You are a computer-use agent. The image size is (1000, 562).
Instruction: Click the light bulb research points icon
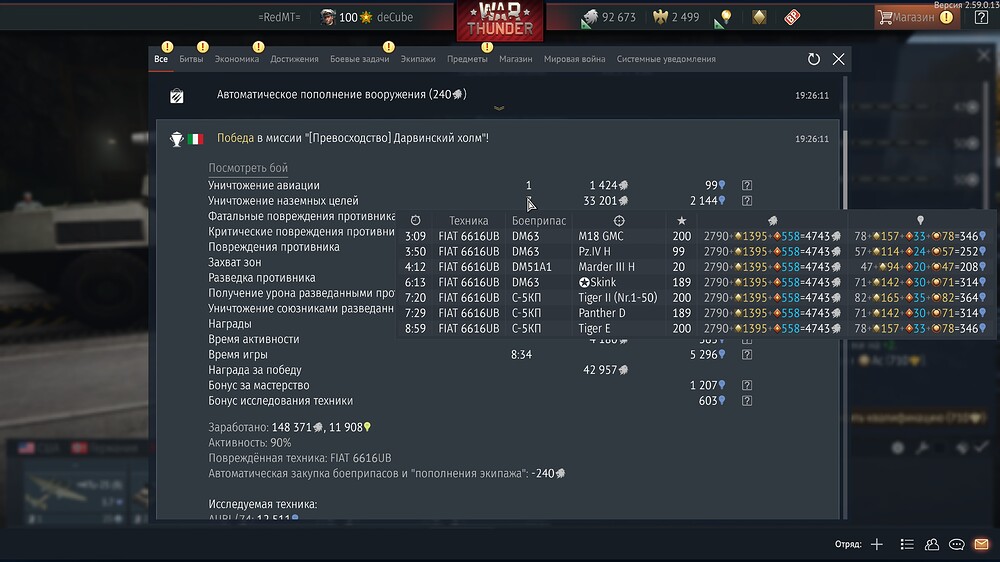pos(726,17)
